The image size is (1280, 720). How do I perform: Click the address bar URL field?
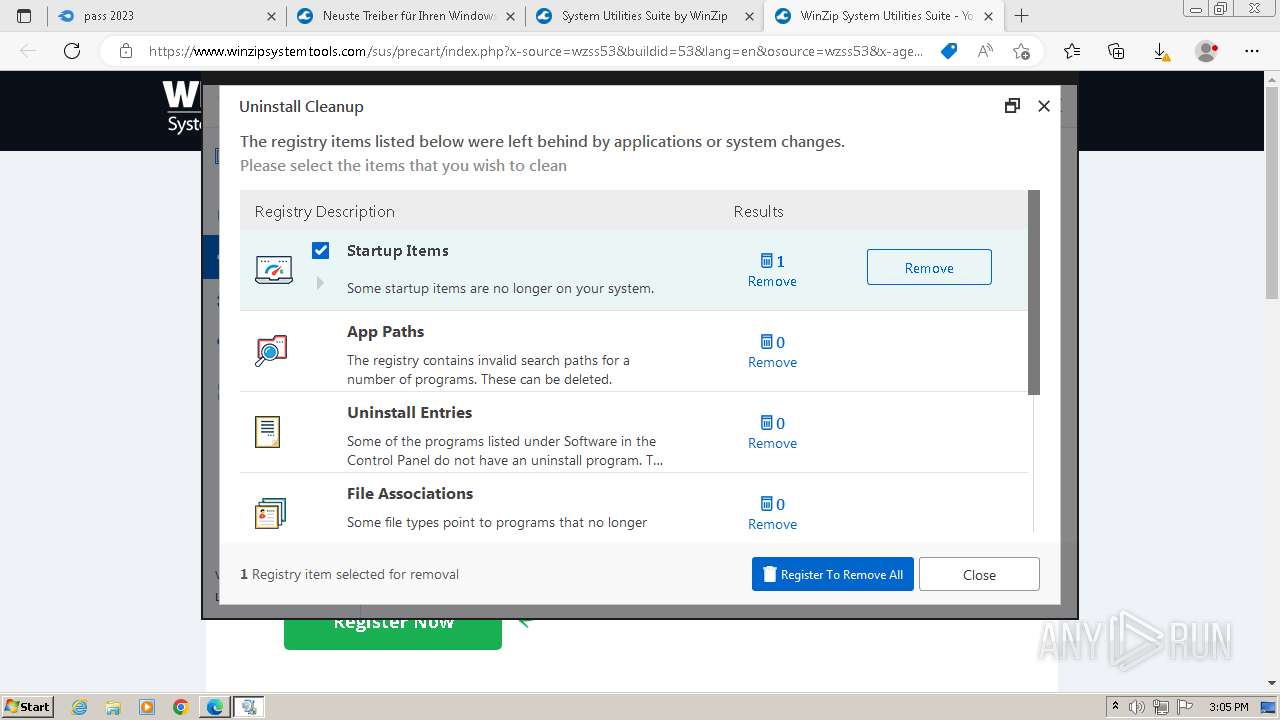tap(535, 51)
